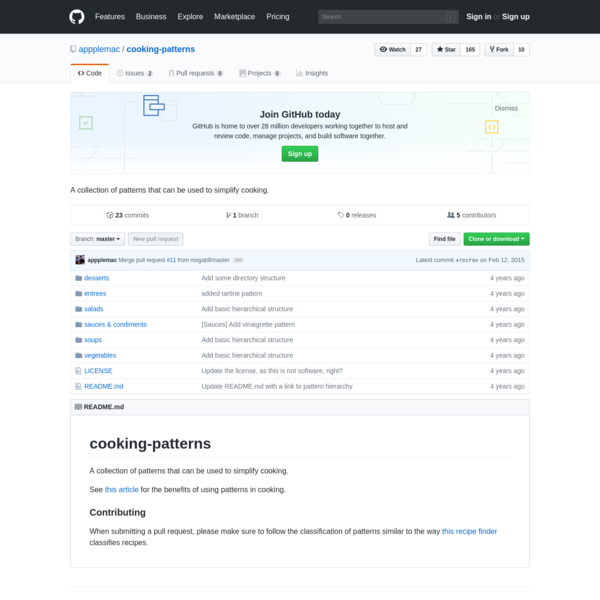Click the commits history clock icon
The image size is (600, 600).
(110, 215)
